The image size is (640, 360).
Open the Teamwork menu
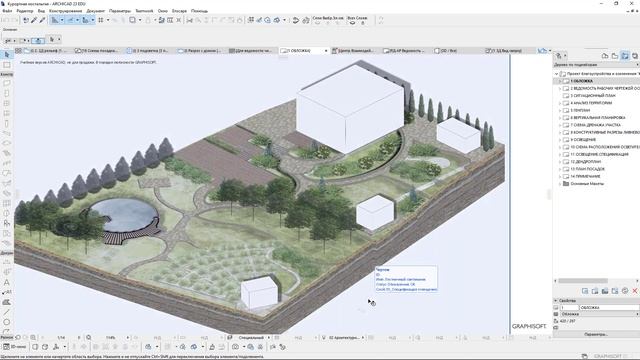pos(144,11)
